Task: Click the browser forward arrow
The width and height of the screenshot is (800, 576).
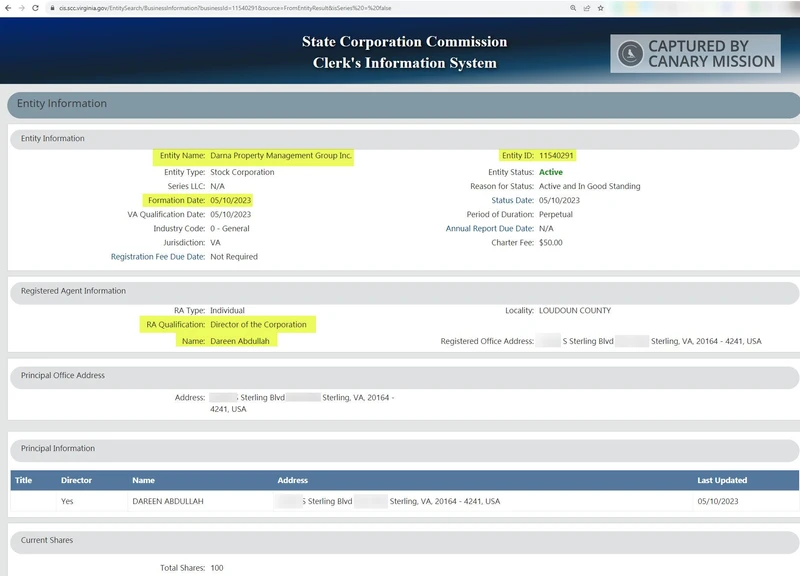Action: 21,7
